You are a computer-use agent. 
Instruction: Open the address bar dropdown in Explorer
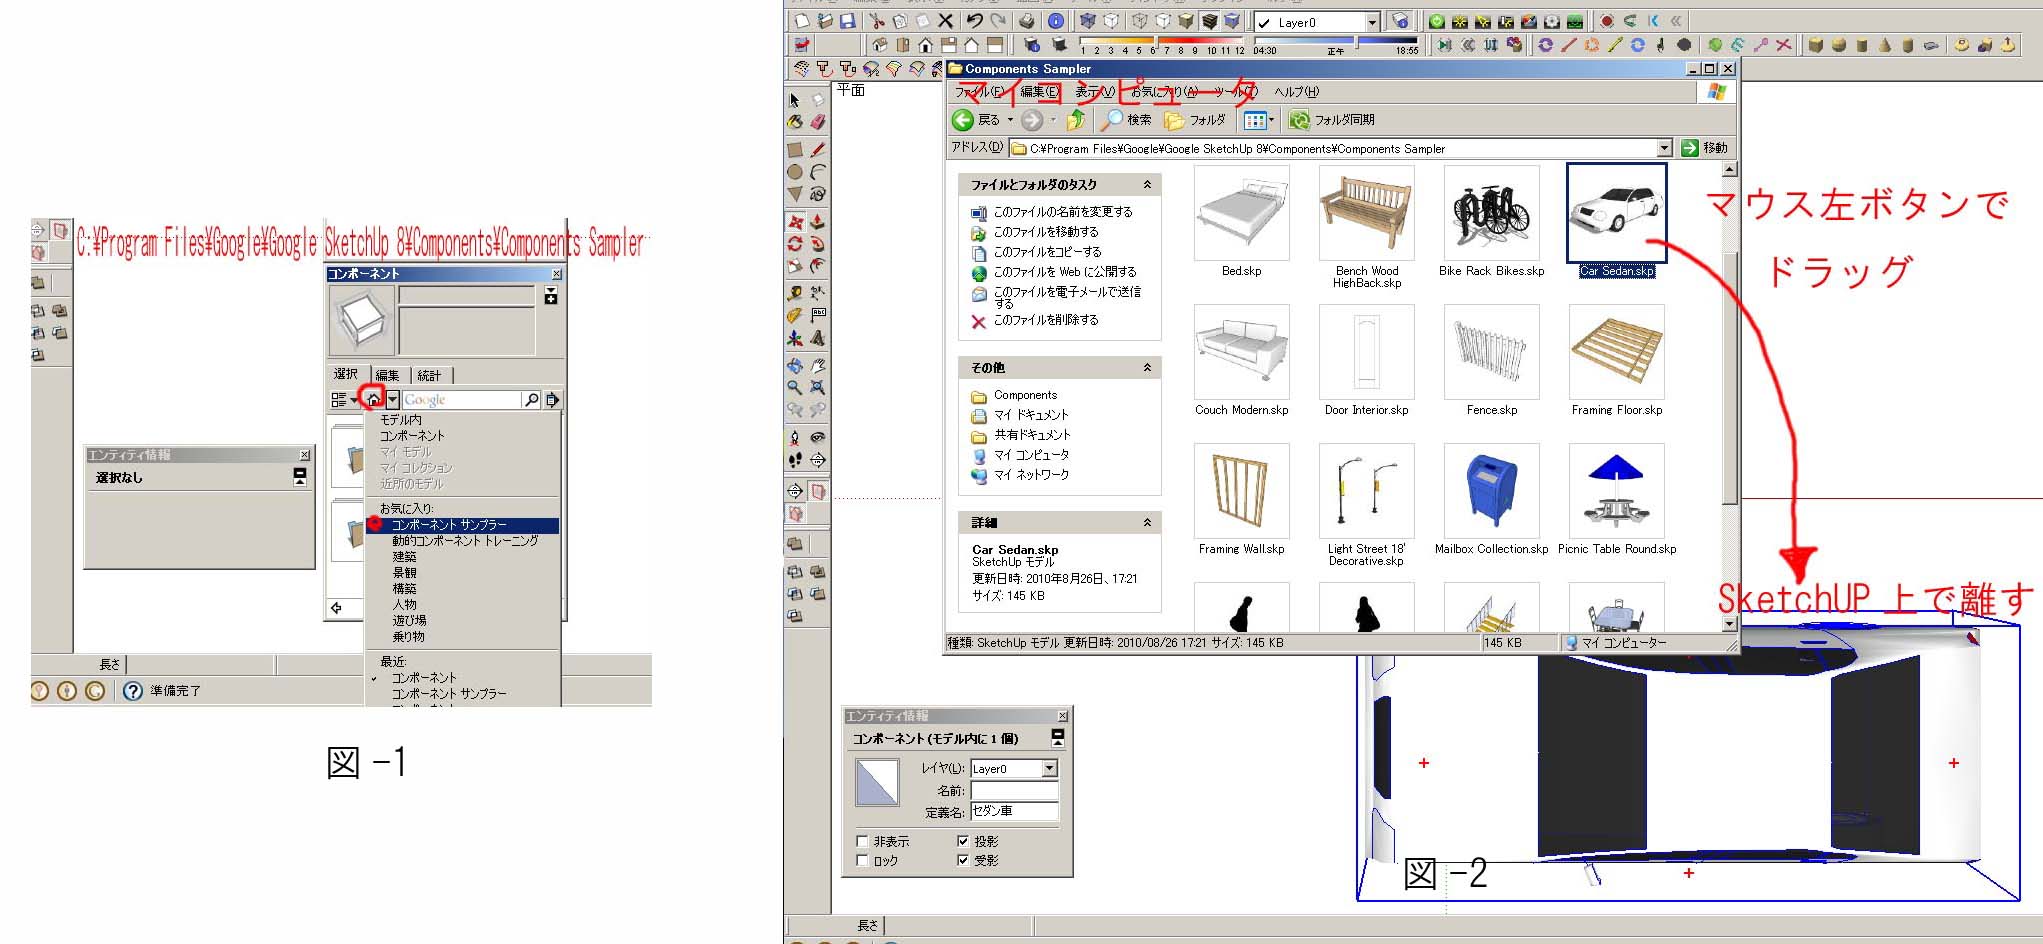[x=1664, y=148]
